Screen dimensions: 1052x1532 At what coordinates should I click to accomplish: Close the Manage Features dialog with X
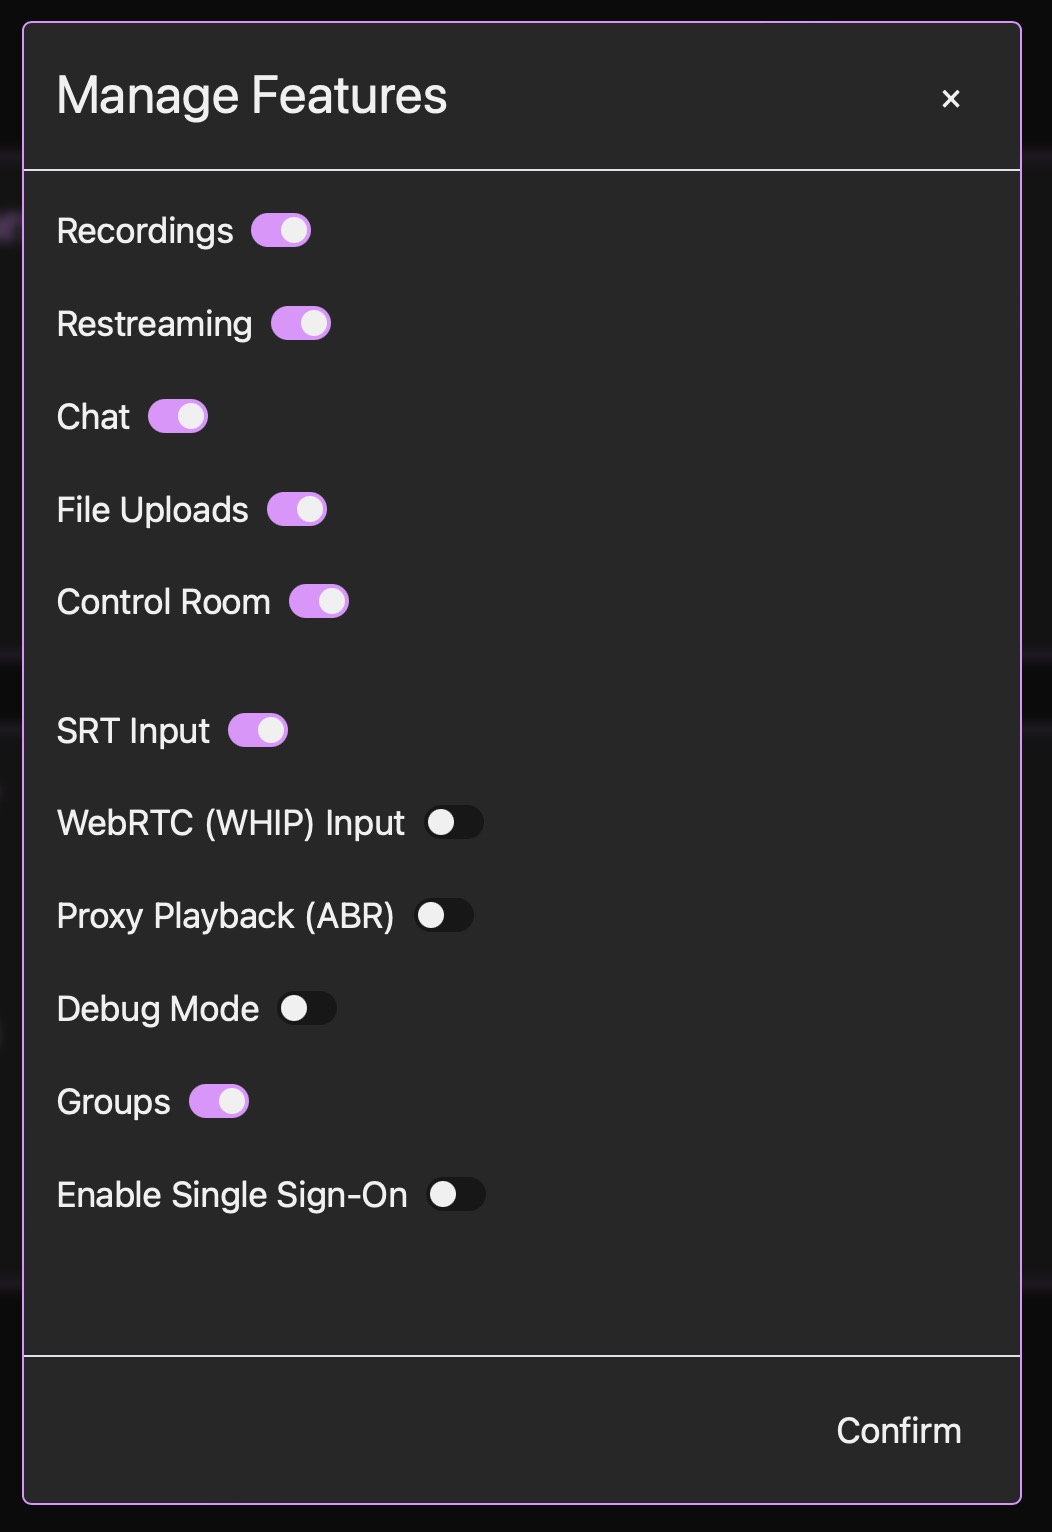click(951, 99)
